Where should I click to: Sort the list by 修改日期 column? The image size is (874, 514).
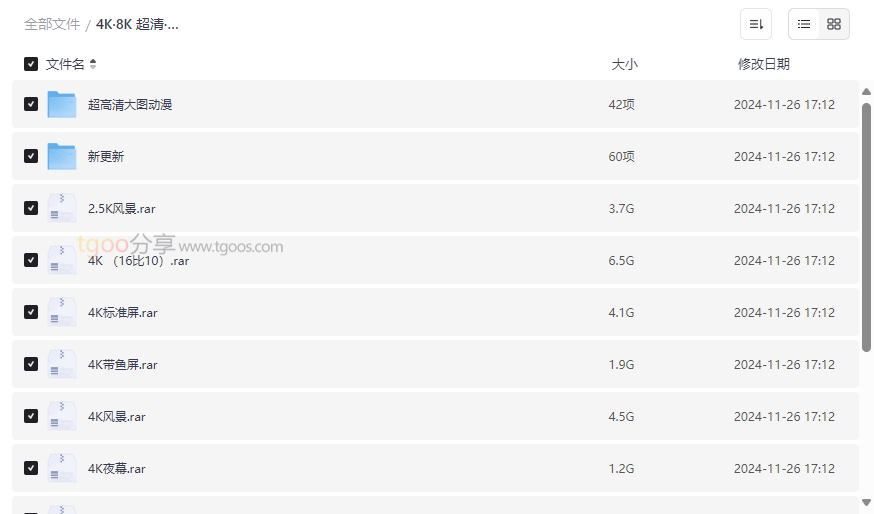coord(764,64)
